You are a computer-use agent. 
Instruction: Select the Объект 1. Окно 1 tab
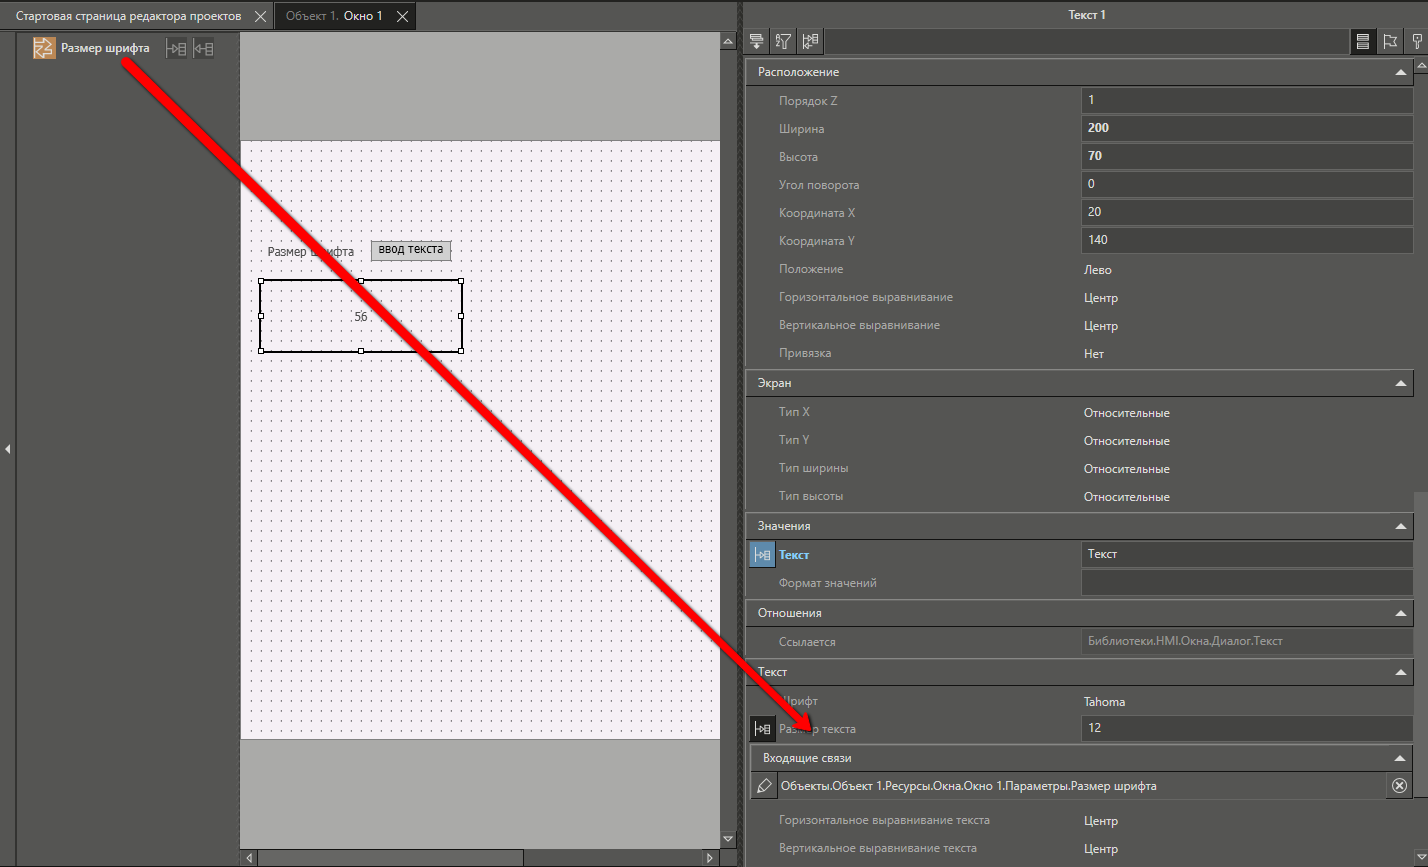(334, 16)
